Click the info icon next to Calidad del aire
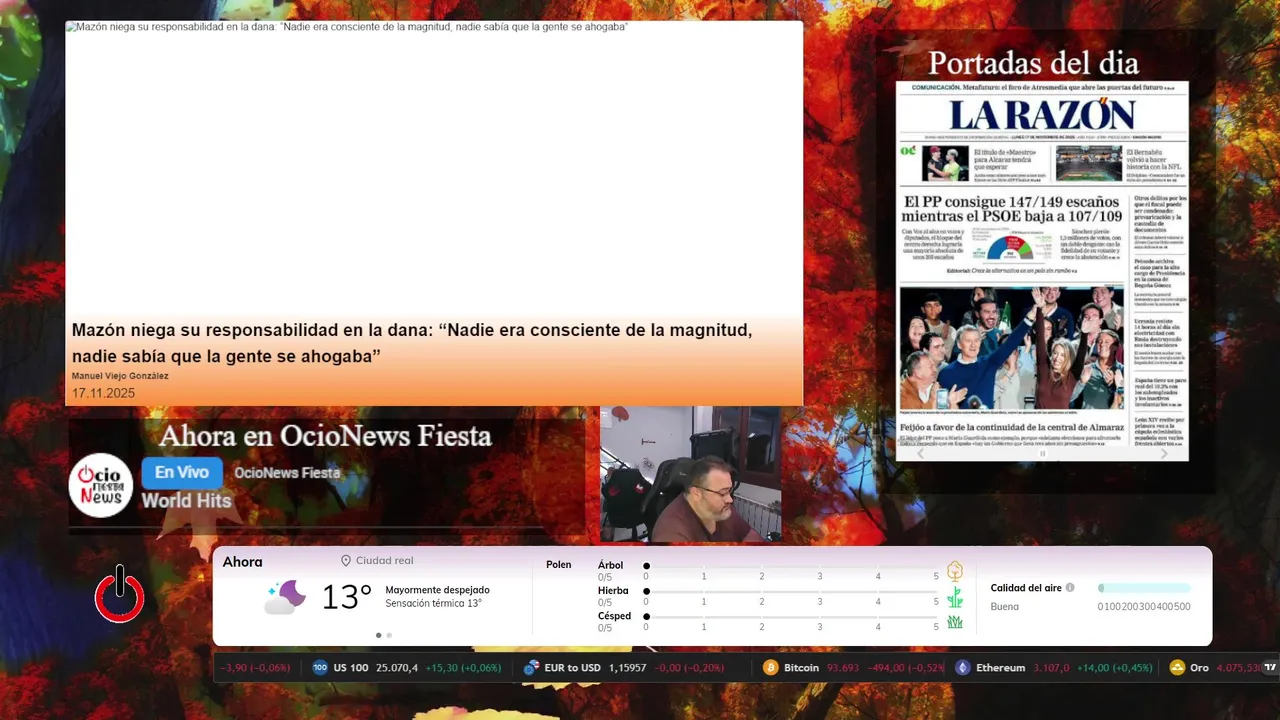Screen dimensions: 1280x720 (x=1070, y=588)
